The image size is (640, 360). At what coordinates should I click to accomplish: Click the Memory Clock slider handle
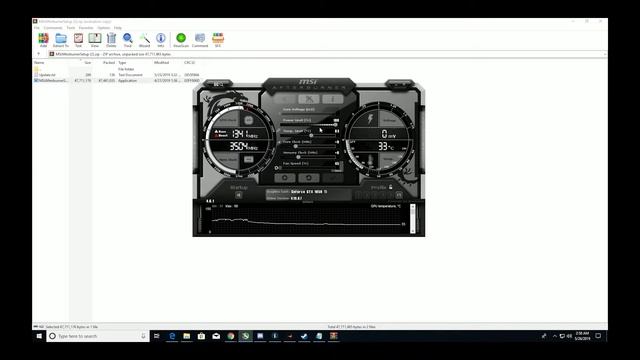(298, 157)
